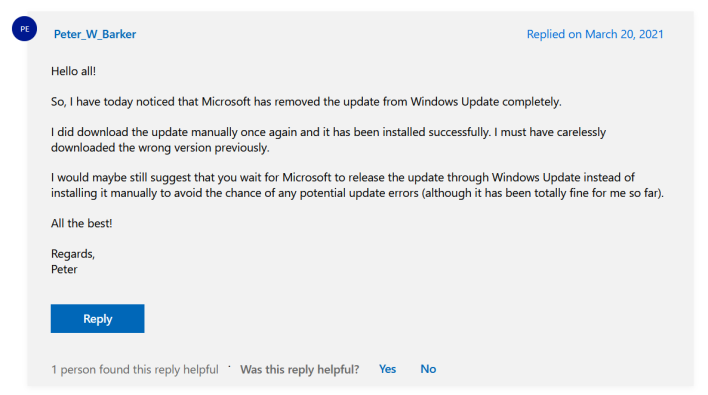Click the words 'Windows Update completely.'
Screen dimensions: 708x395
click(486, 102)
